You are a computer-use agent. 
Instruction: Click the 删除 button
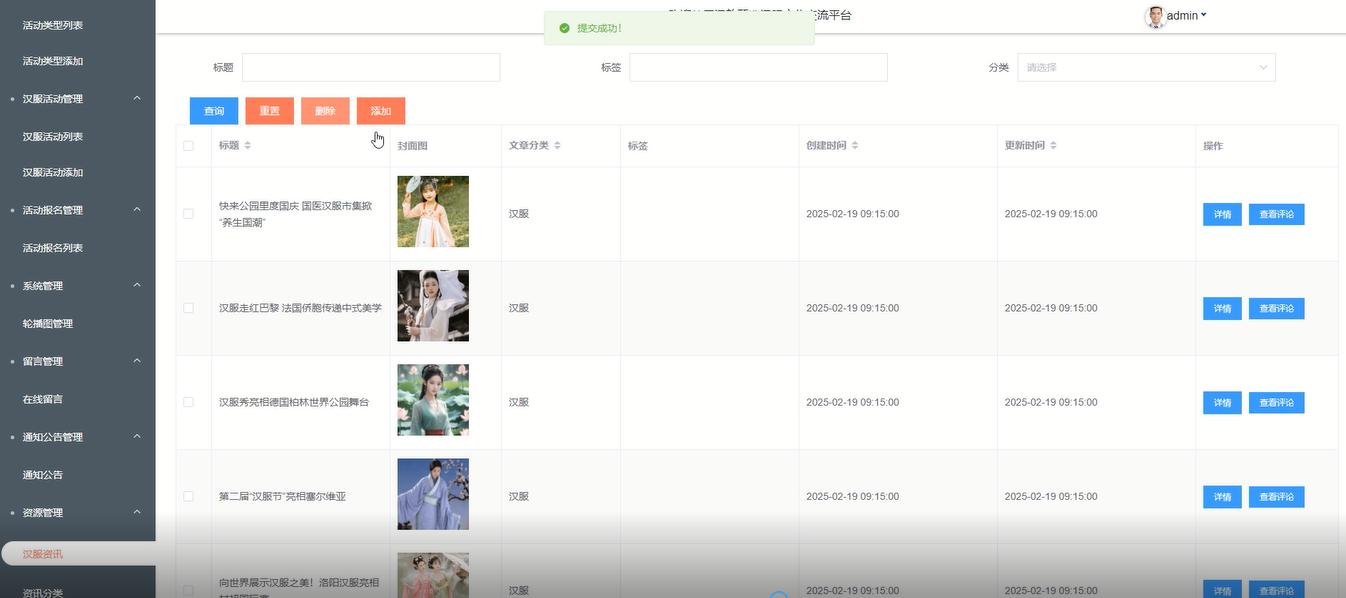[325, 111]
